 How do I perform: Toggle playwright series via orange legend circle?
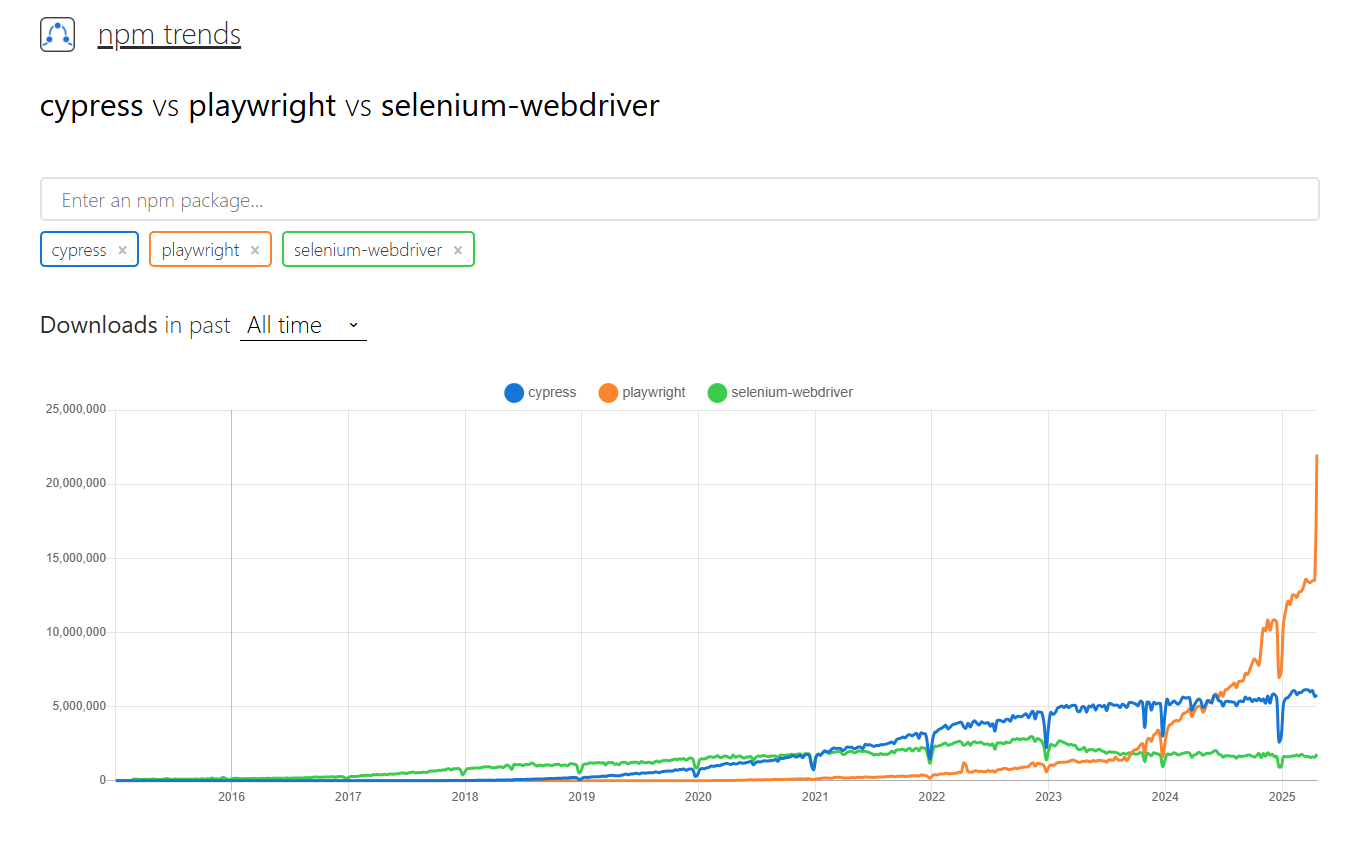(x=608, y=393)
